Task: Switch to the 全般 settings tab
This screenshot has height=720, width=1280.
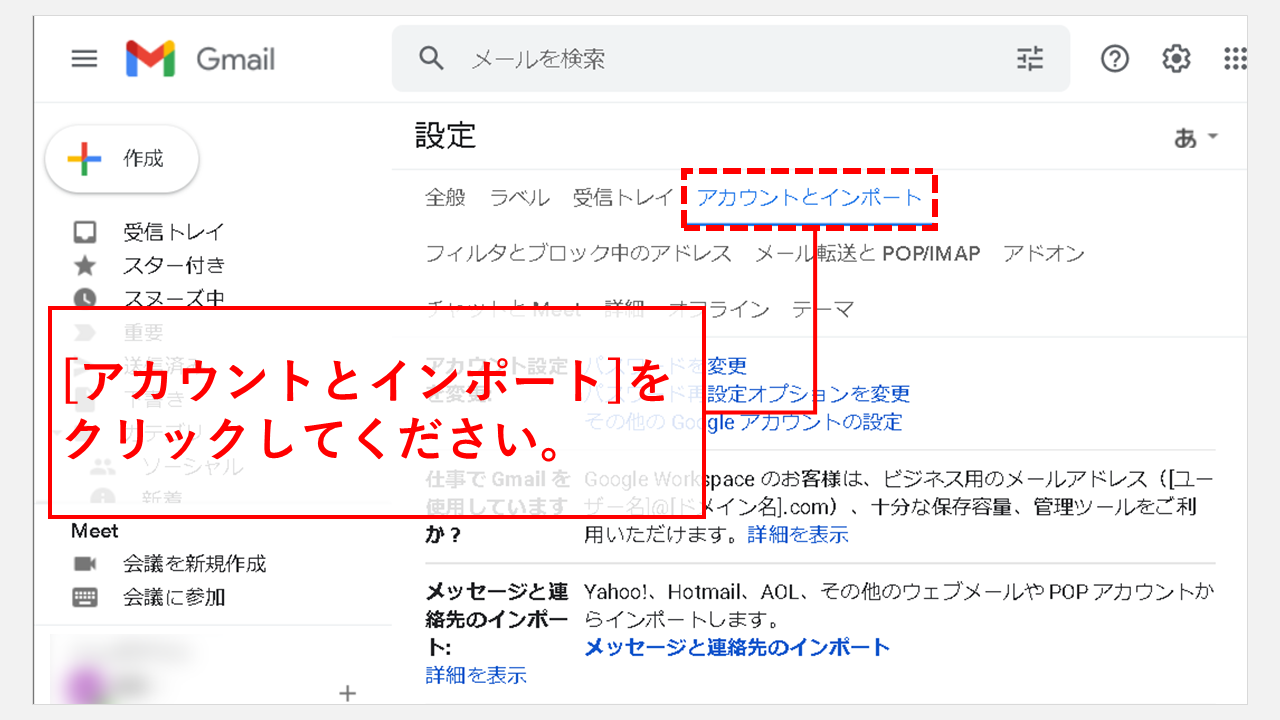Action: pyautogui.click(x=446, y=198)
